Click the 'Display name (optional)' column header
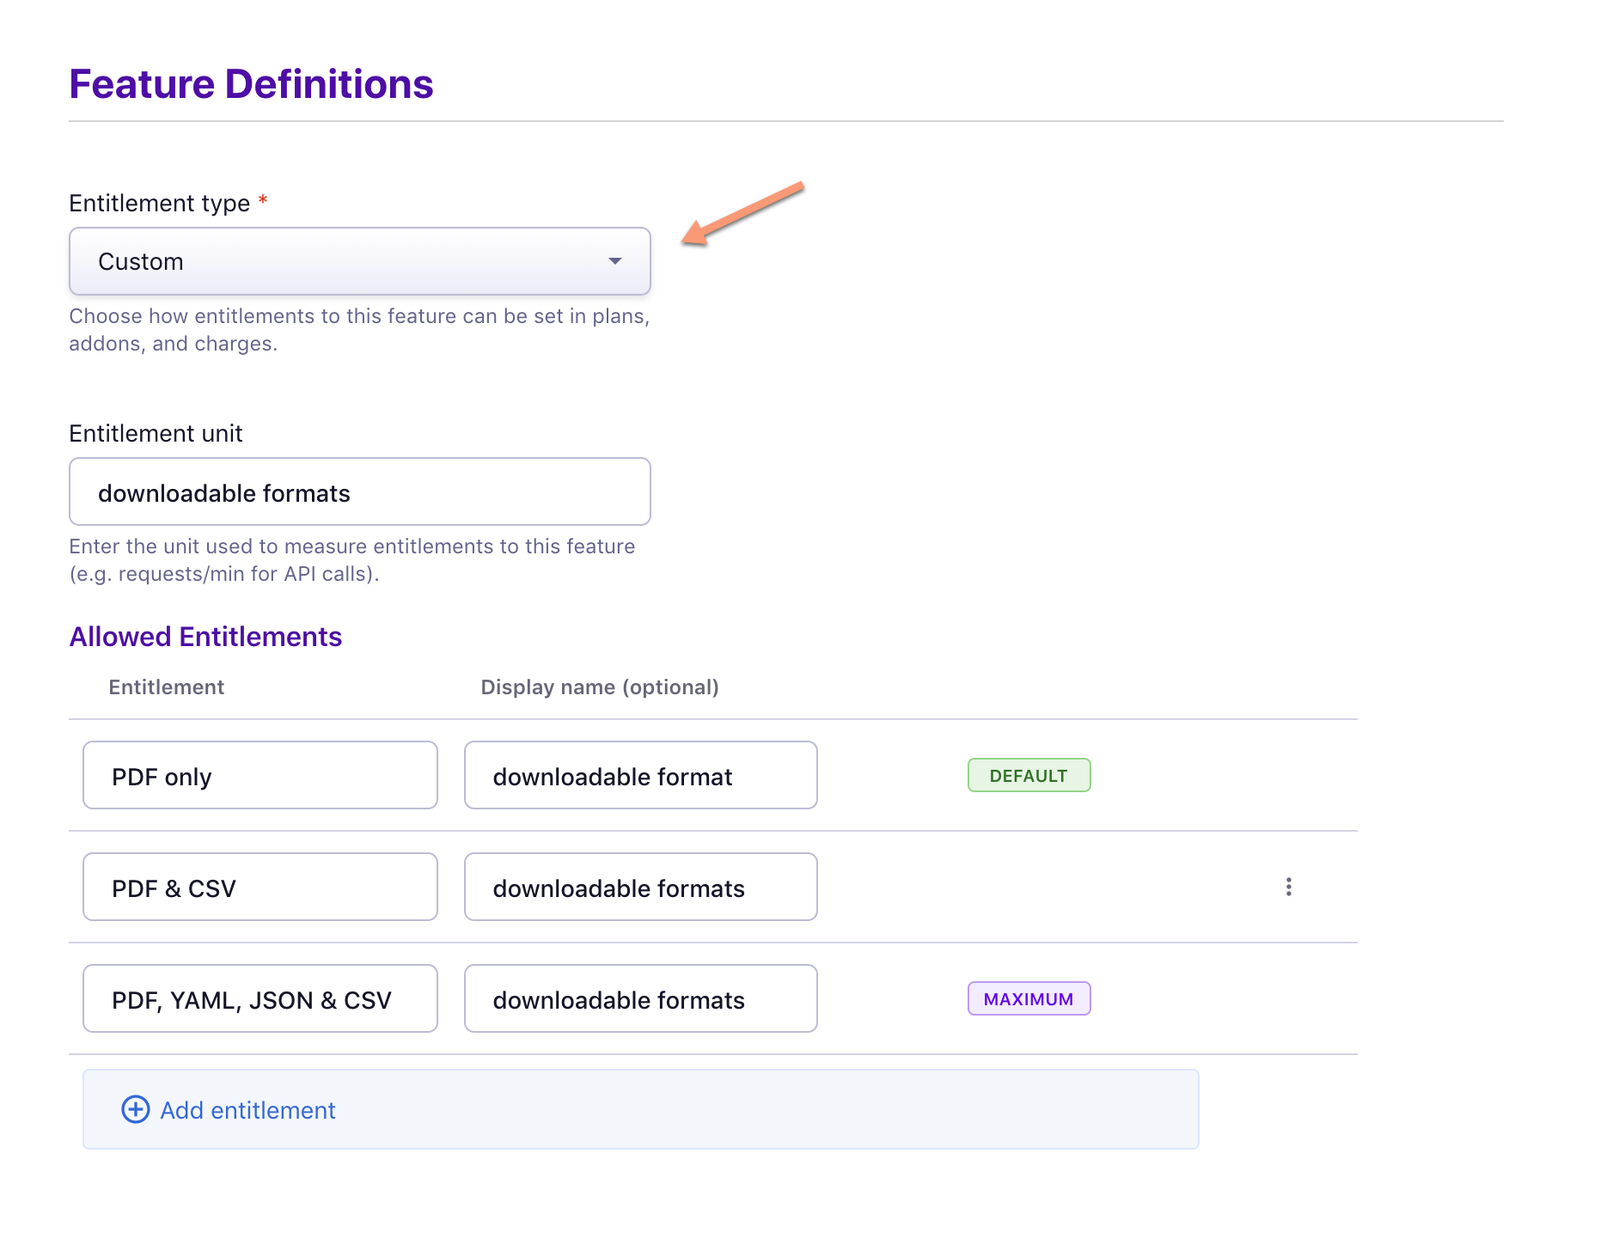 [599, 687]
